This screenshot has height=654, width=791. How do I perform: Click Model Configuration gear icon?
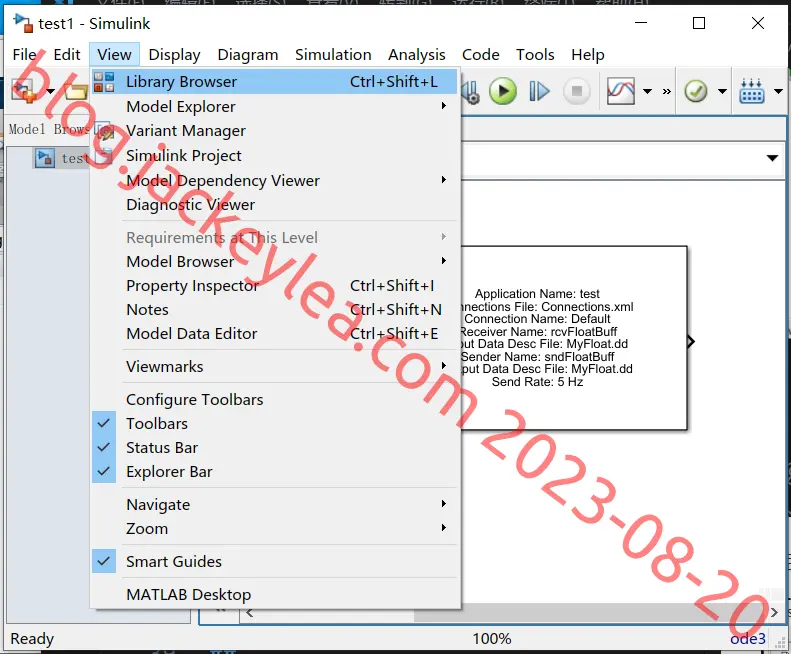(471, 92)
